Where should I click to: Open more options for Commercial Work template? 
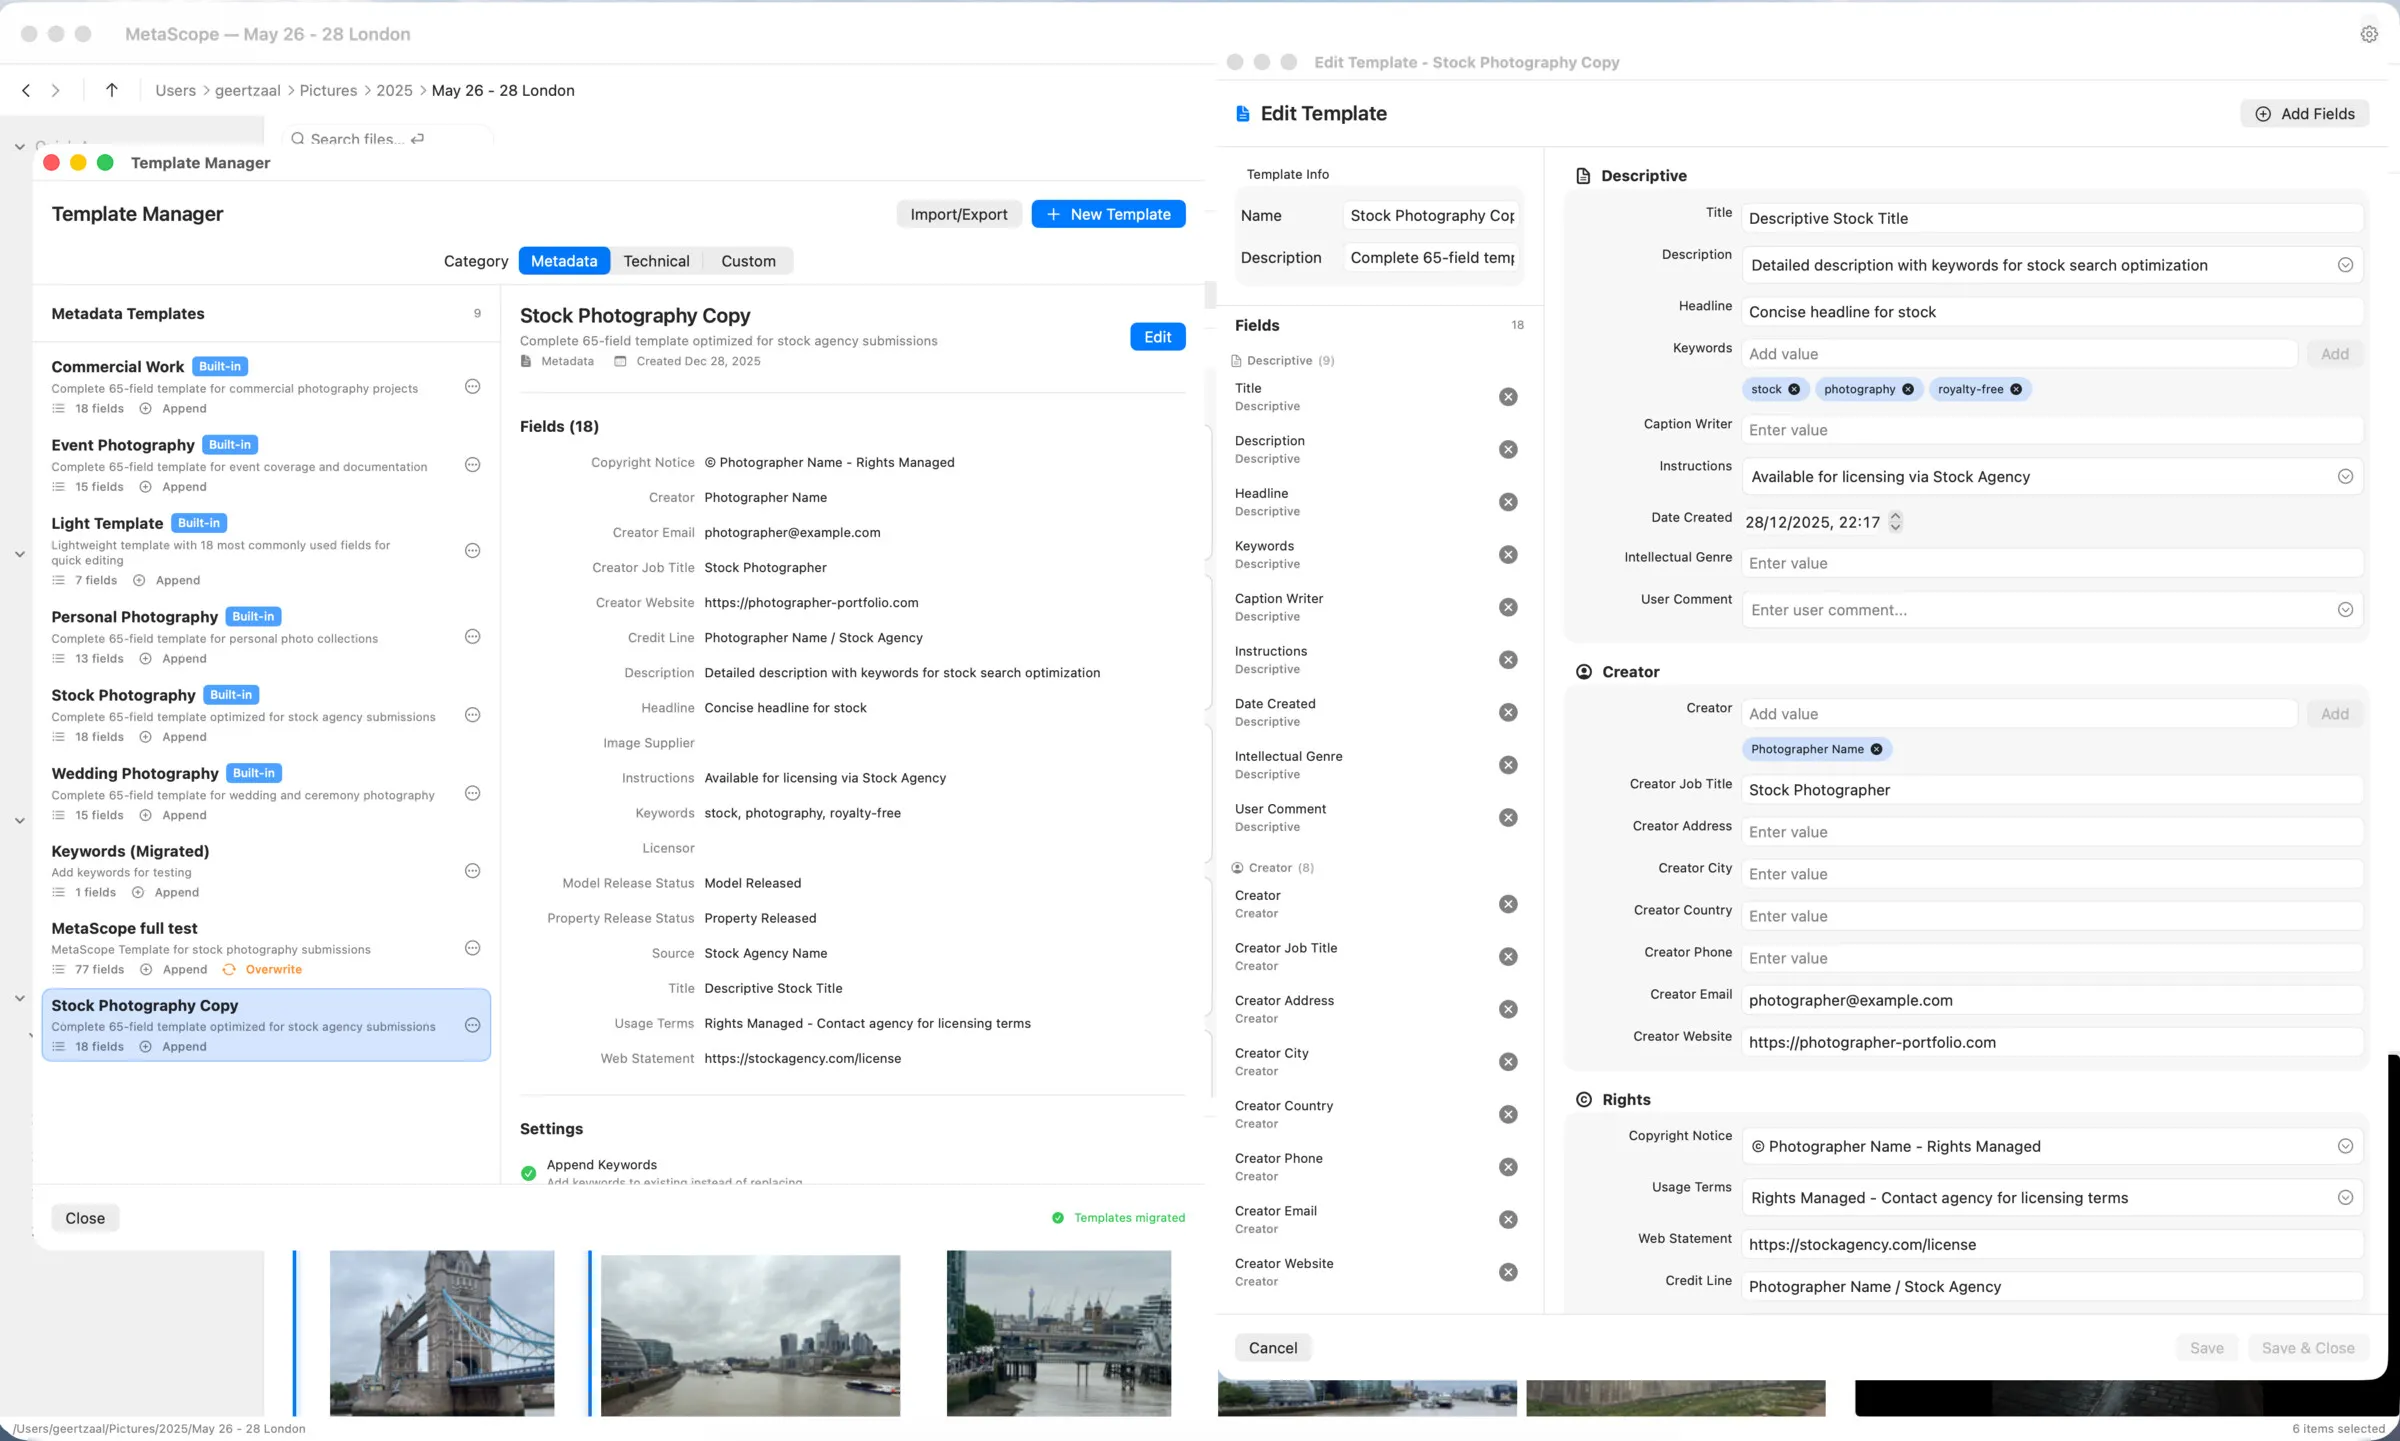click(472, 386)
